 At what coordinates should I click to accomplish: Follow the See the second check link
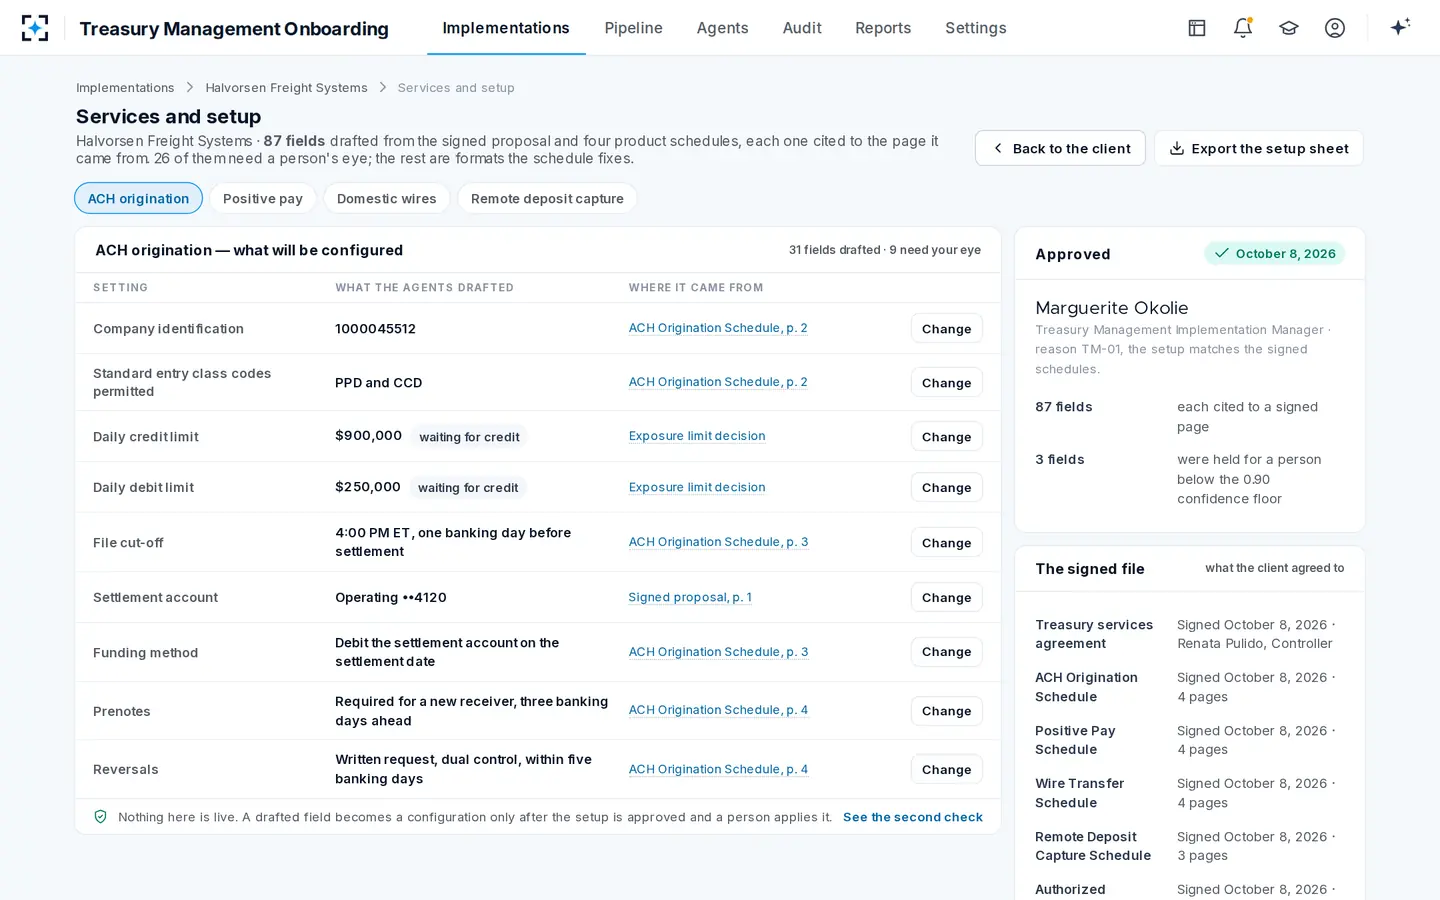coord(913,817)
